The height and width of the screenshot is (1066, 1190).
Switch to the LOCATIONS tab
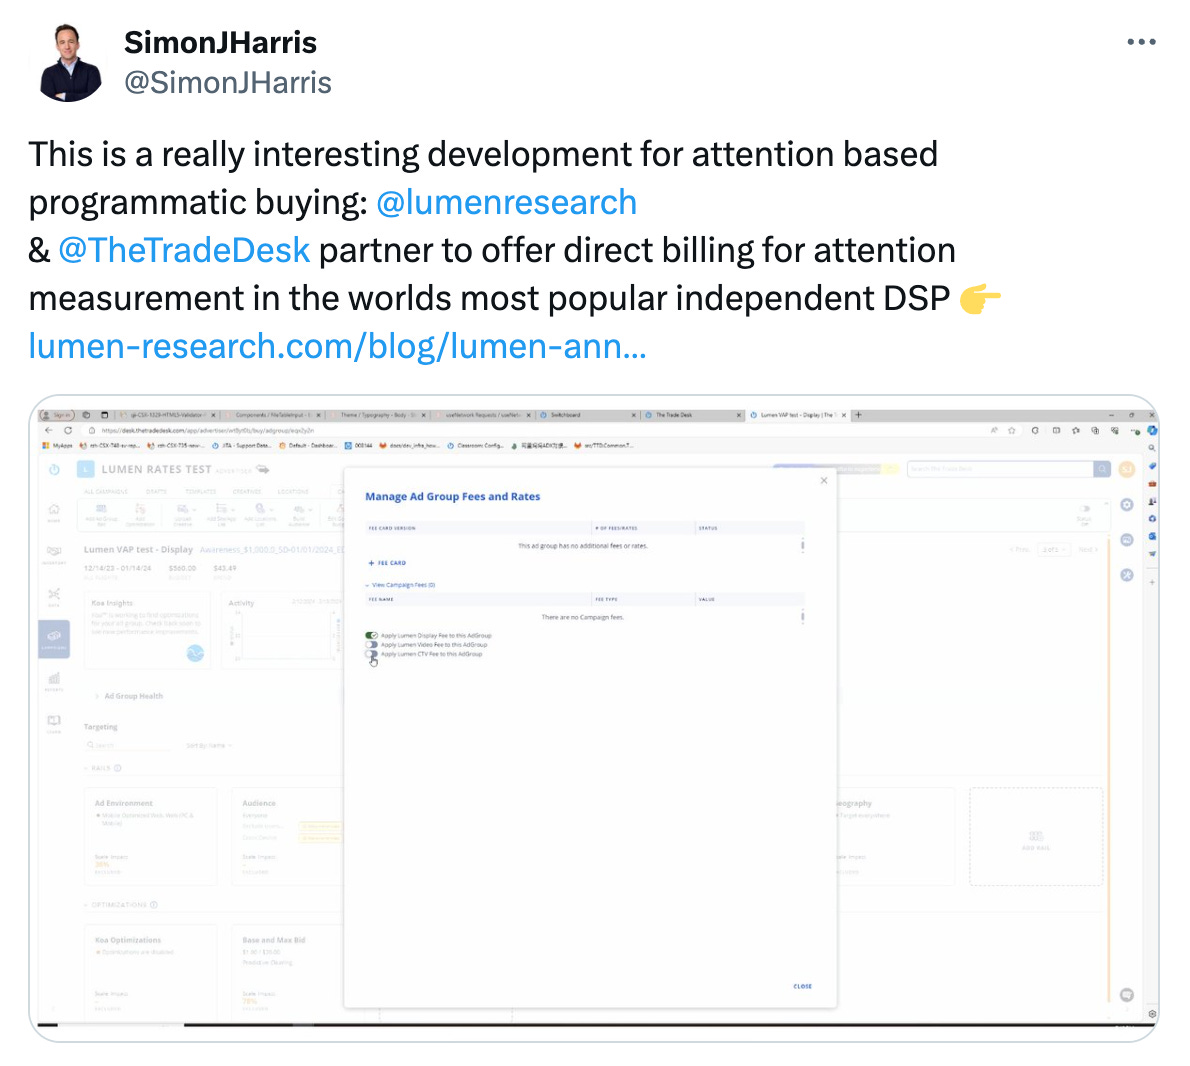coord(293,492)
